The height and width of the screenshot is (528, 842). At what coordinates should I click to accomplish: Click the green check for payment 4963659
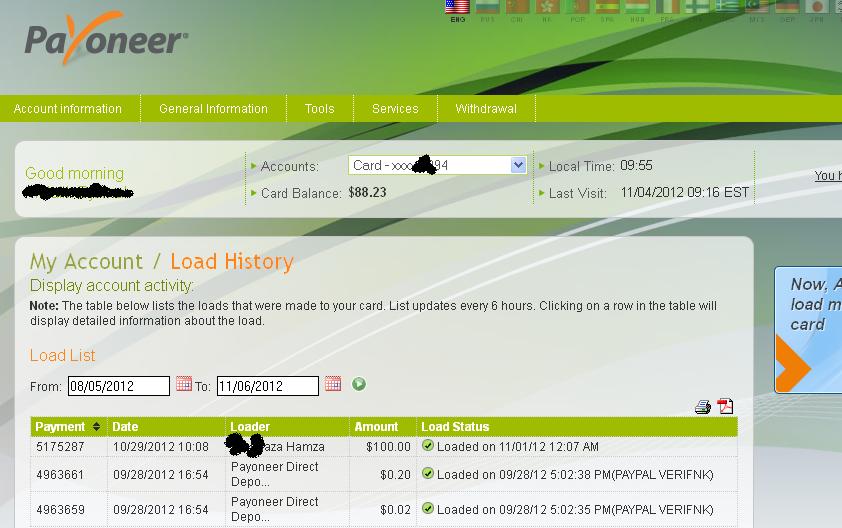click(427, 508)
